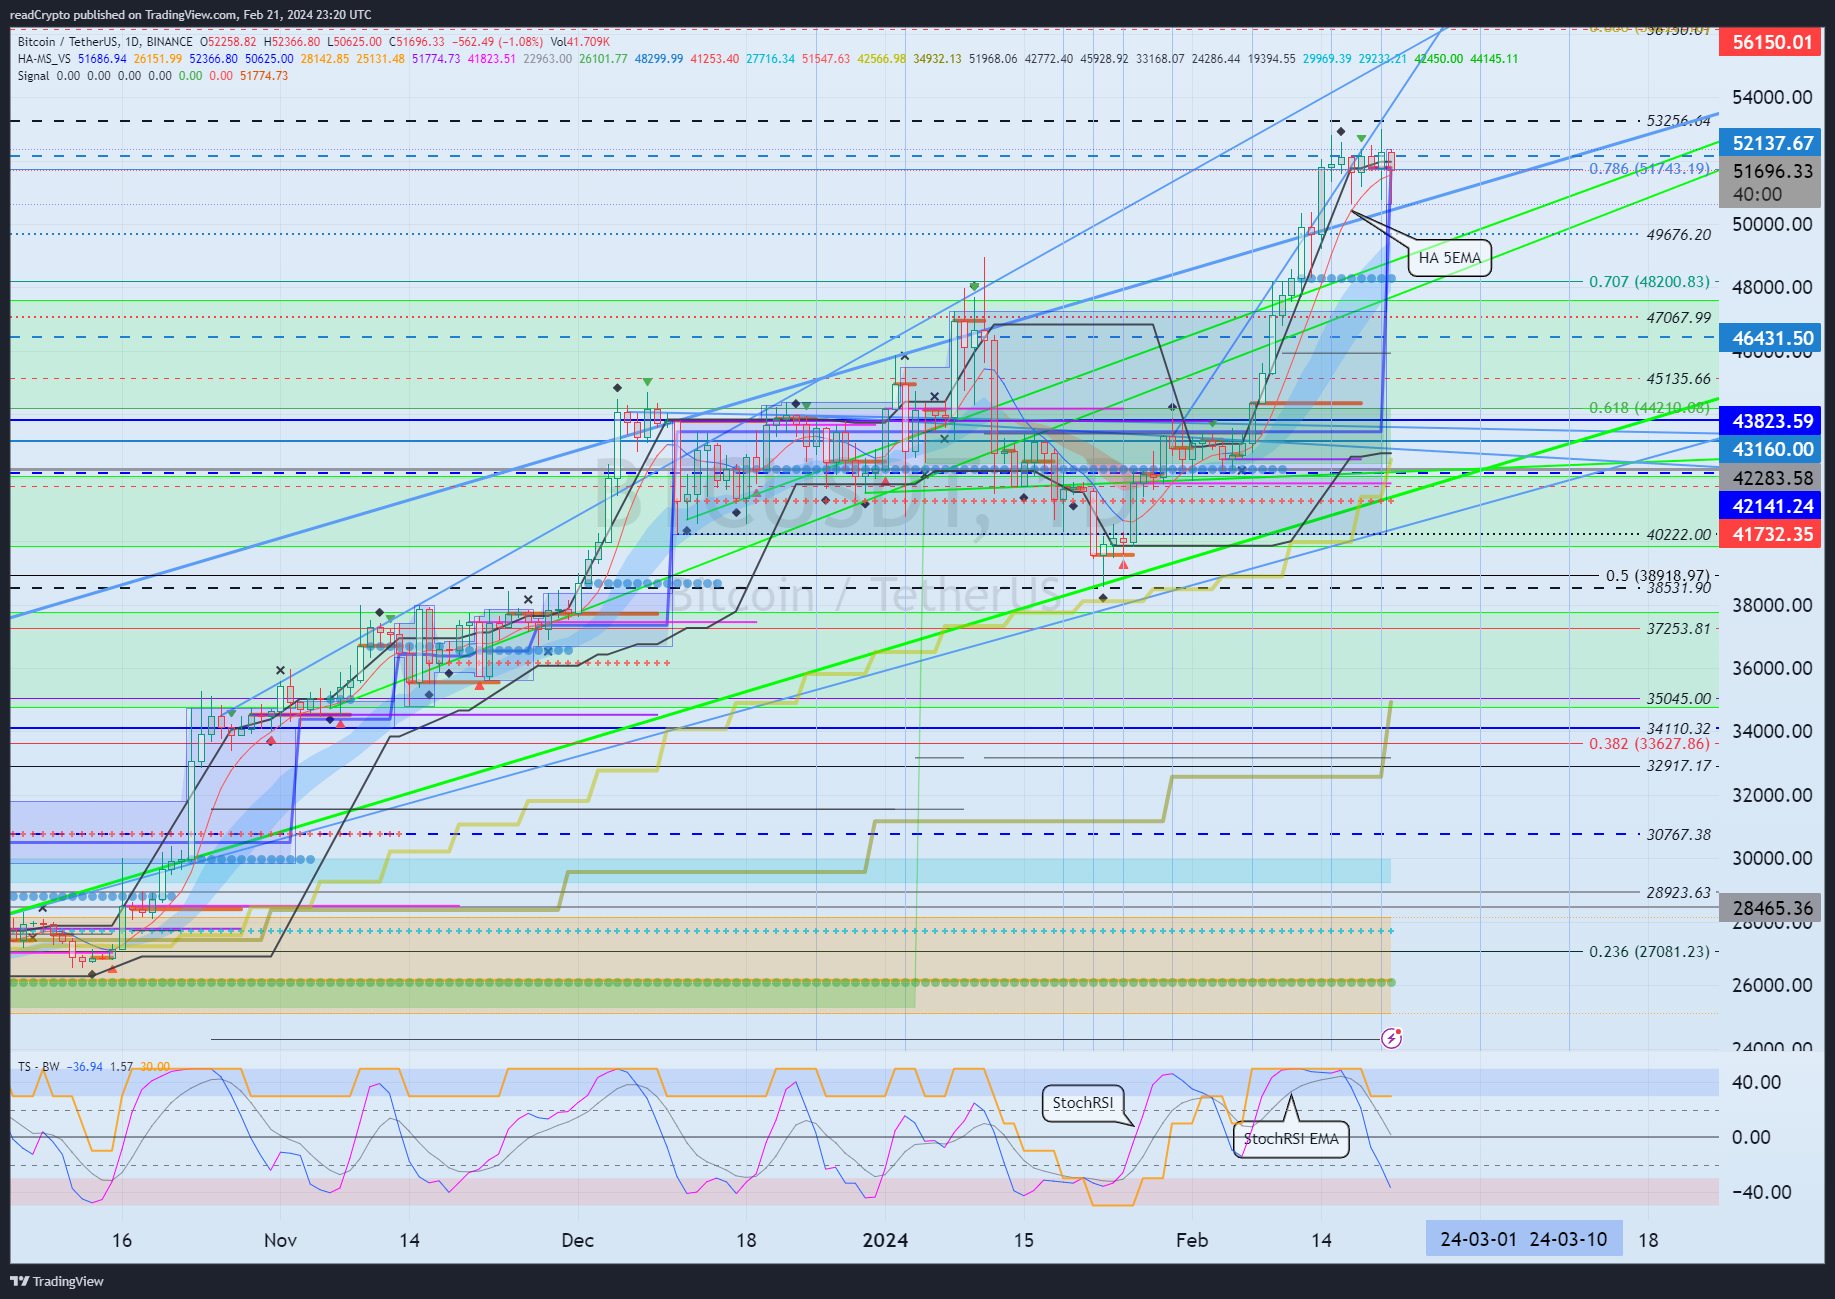Click the blue 42141.24 price label
The image size is (1835, 1299).
(1771, 506)
